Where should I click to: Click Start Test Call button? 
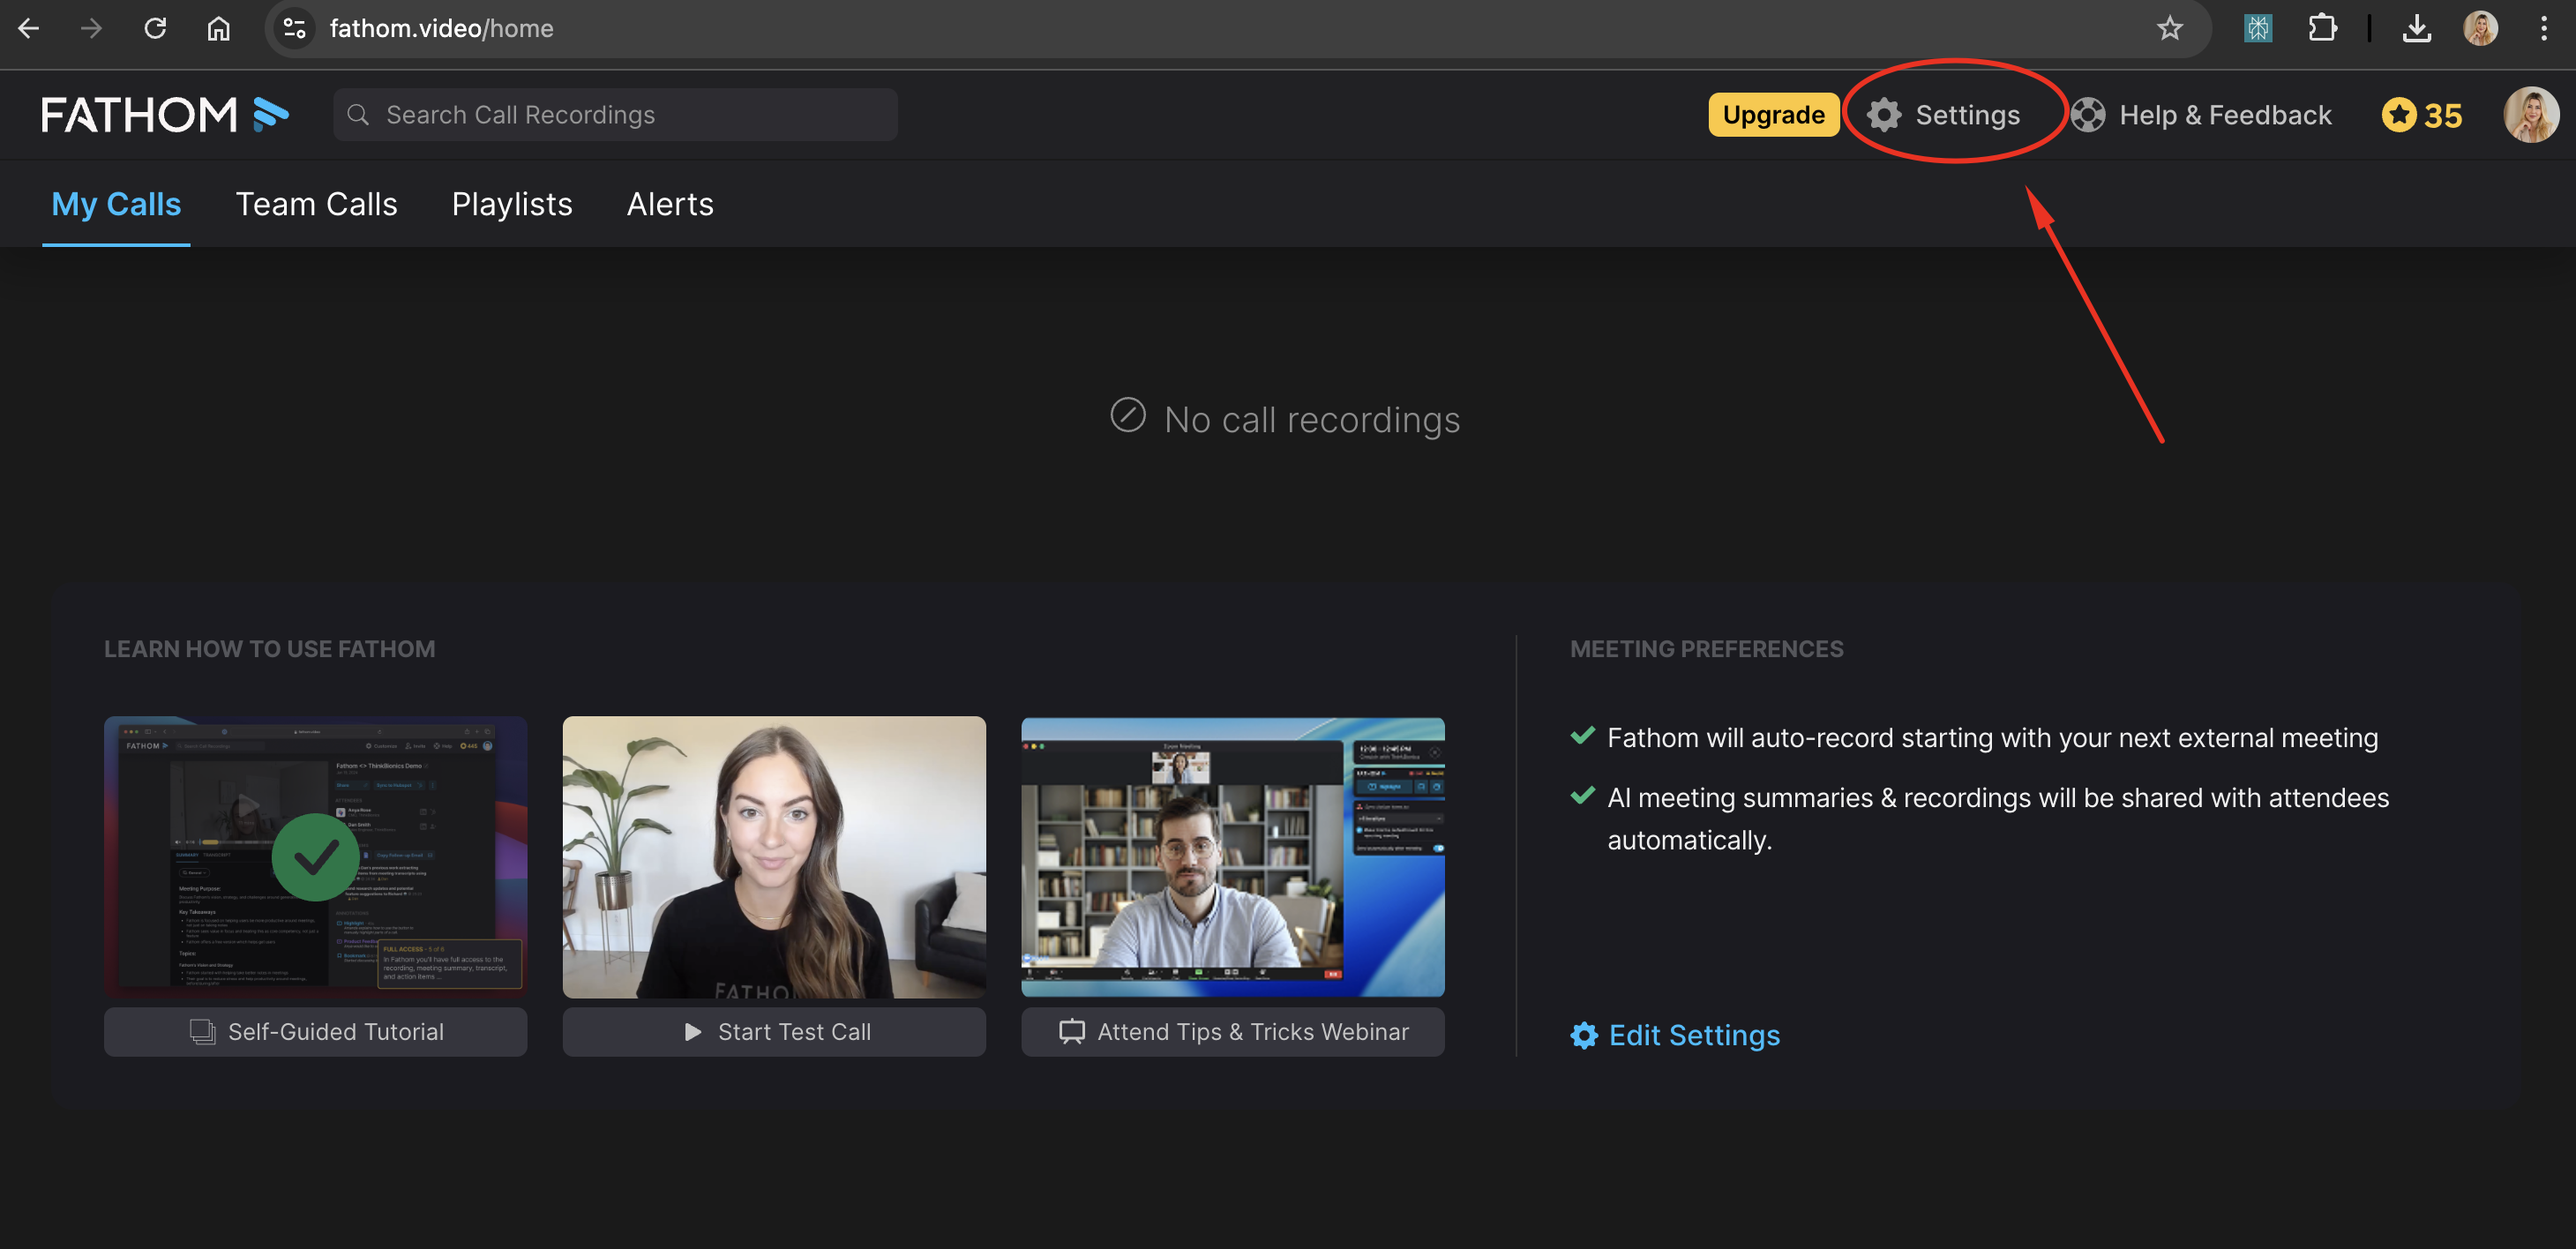tap(773, 1031)
